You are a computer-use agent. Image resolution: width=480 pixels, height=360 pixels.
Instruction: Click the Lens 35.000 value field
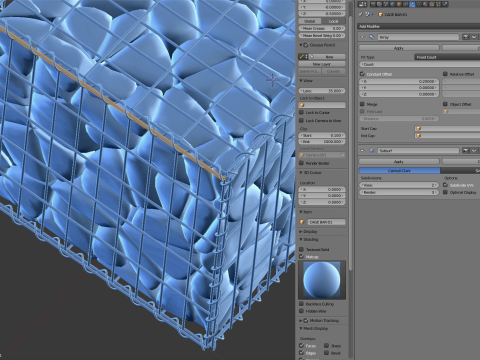(322, 91)
